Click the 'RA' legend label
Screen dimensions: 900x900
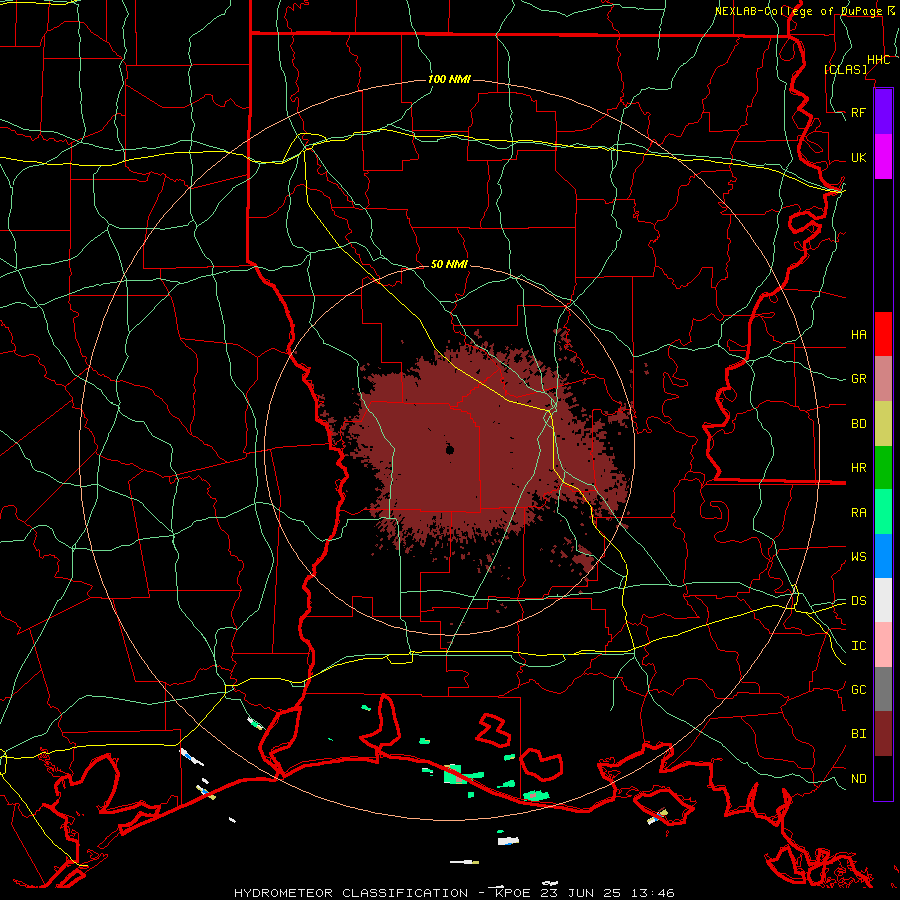[x=858, y=512]
